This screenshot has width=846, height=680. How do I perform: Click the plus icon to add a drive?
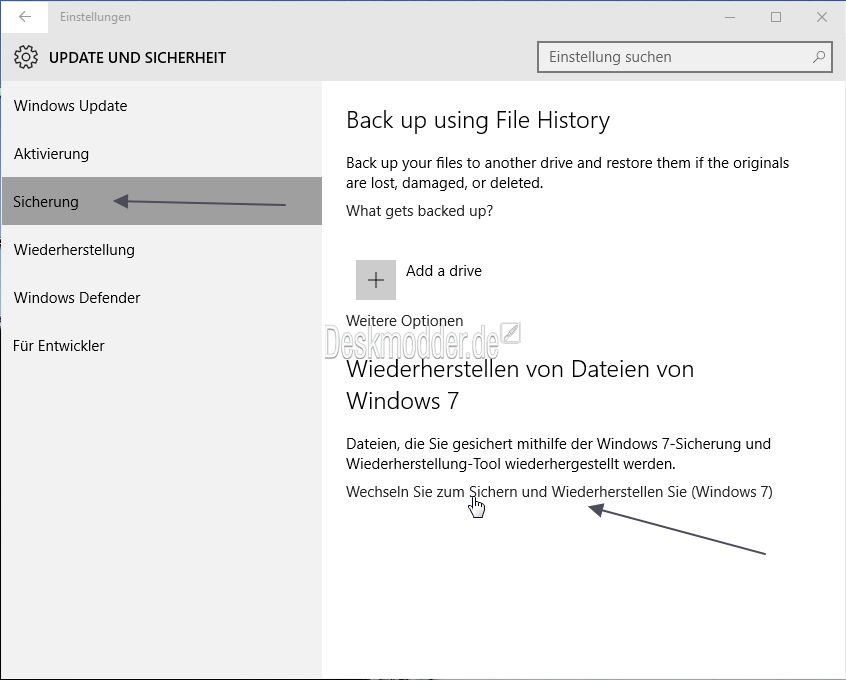pyautogui.click(x=376, y=280)
